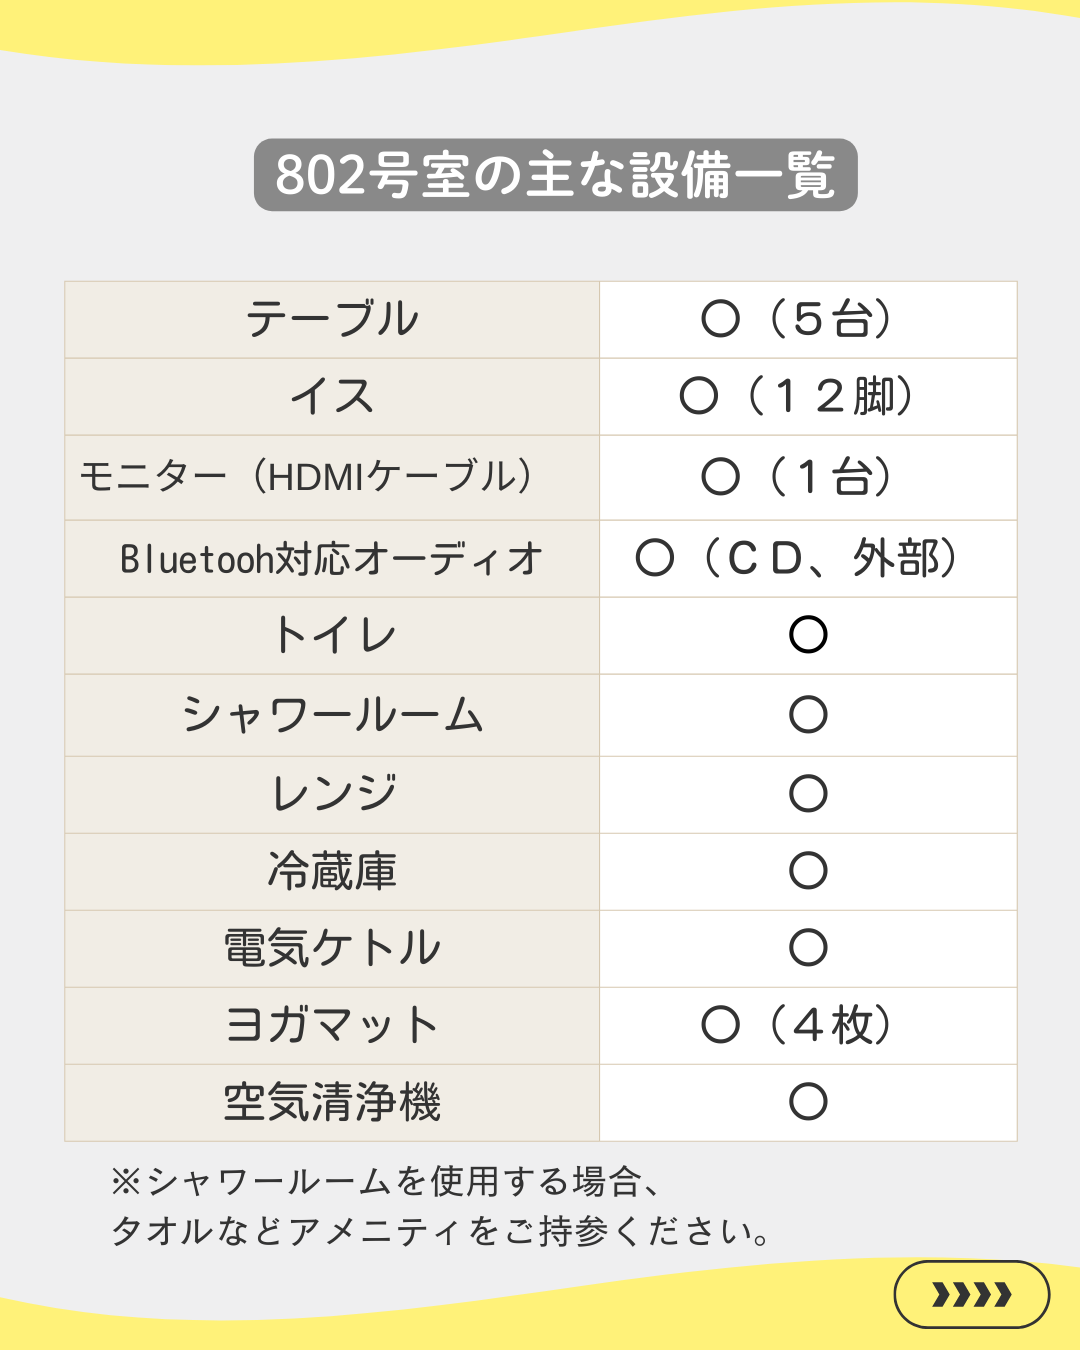Viewport: 1080px width, 1350px height.
Task: Click the circle mark in トイレ row
Action: pyautogui.click(x=808, y=635)
